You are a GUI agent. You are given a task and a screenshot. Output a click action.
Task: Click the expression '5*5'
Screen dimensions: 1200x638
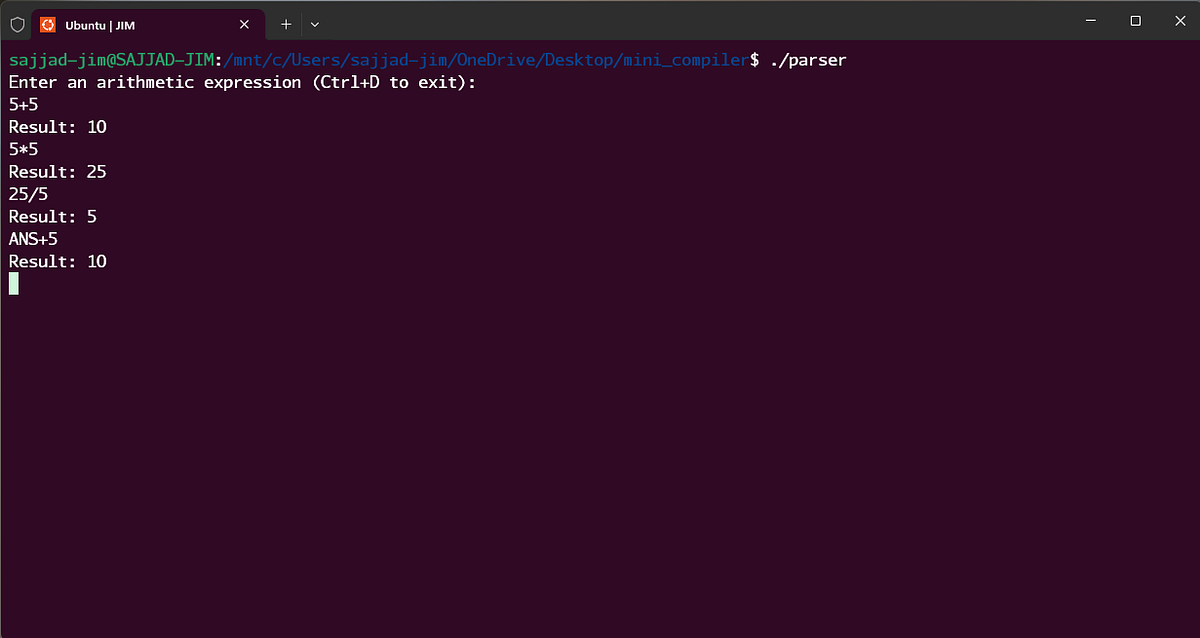23,148
